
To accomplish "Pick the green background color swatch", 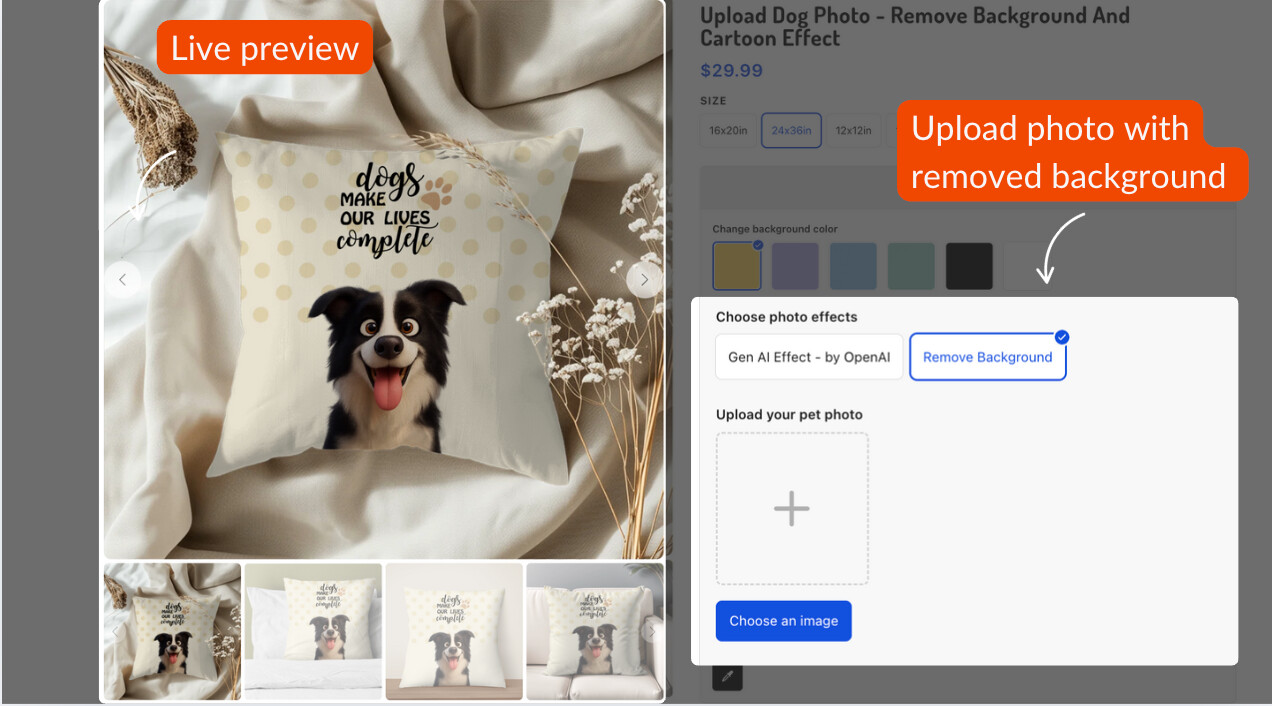I will (911, 266).
